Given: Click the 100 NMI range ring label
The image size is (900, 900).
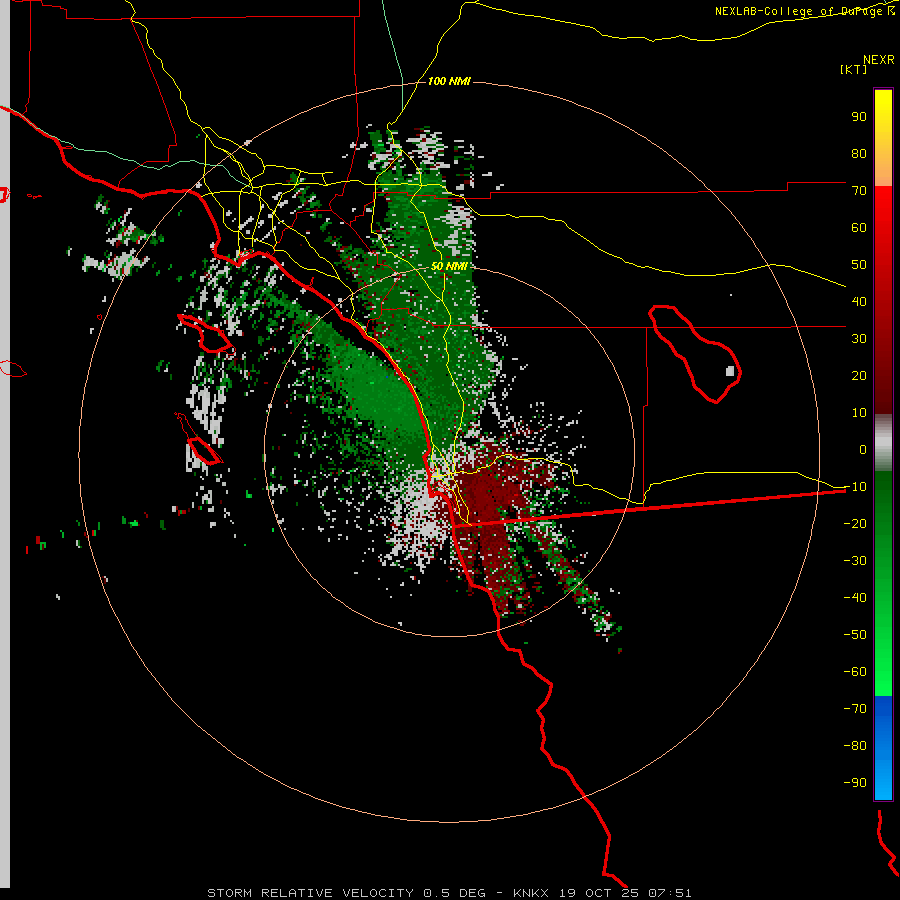Looking at the screenshot, I should coord(449,82).
